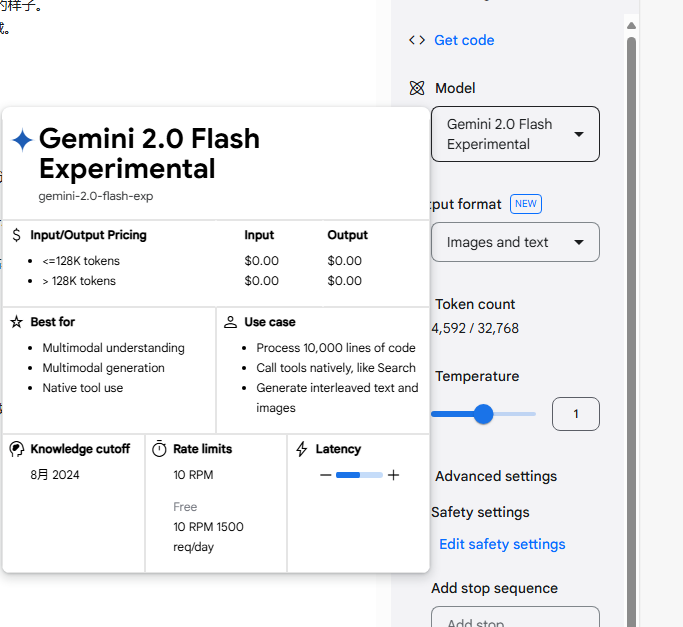Click the dollar sign pricing icon
This screenshot has width=683, height=627.
point(17,235)
